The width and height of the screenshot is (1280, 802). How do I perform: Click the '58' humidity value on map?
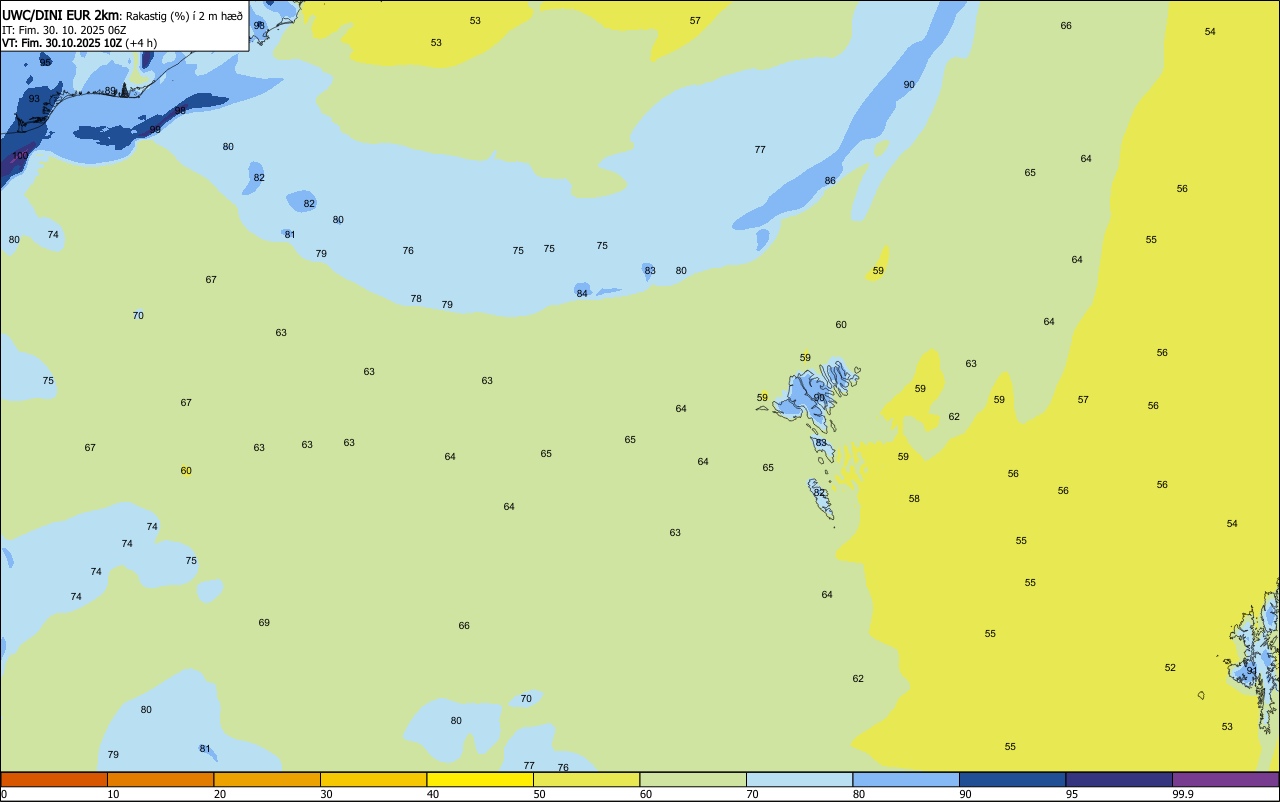pyautogui.click(x=914, y=498)
